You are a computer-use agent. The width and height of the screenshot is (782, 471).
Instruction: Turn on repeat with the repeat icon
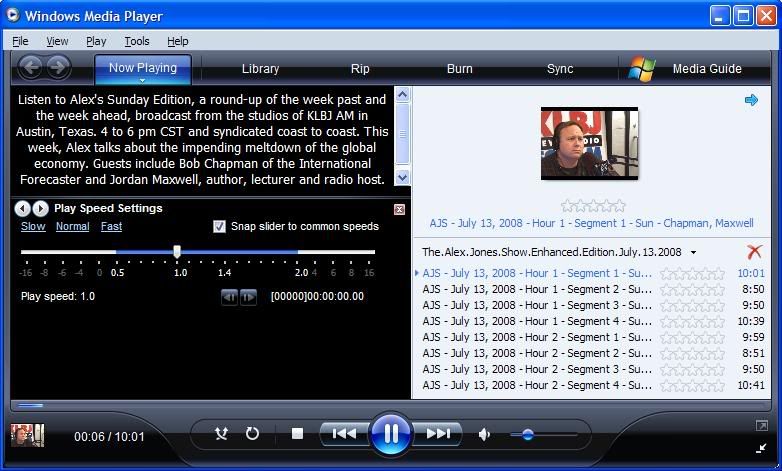(x=252, y=434)
